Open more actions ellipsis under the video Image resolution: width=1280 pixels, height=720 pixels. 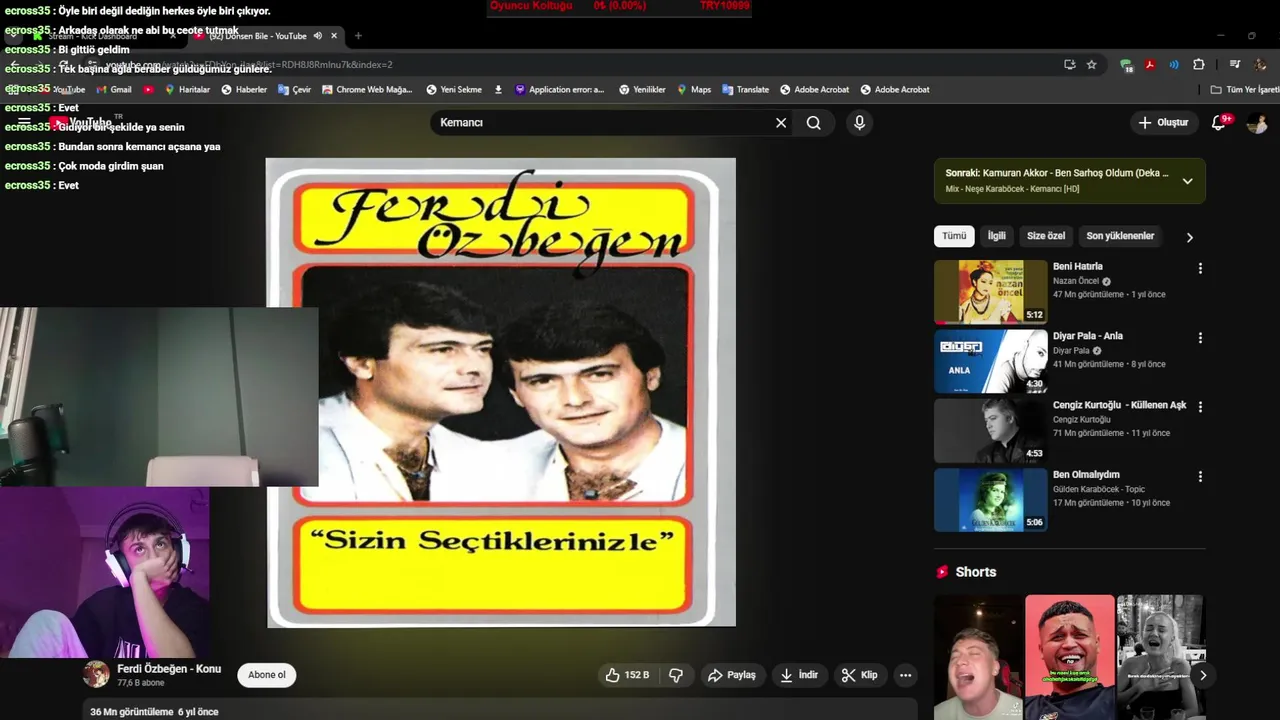coord(905,675)
